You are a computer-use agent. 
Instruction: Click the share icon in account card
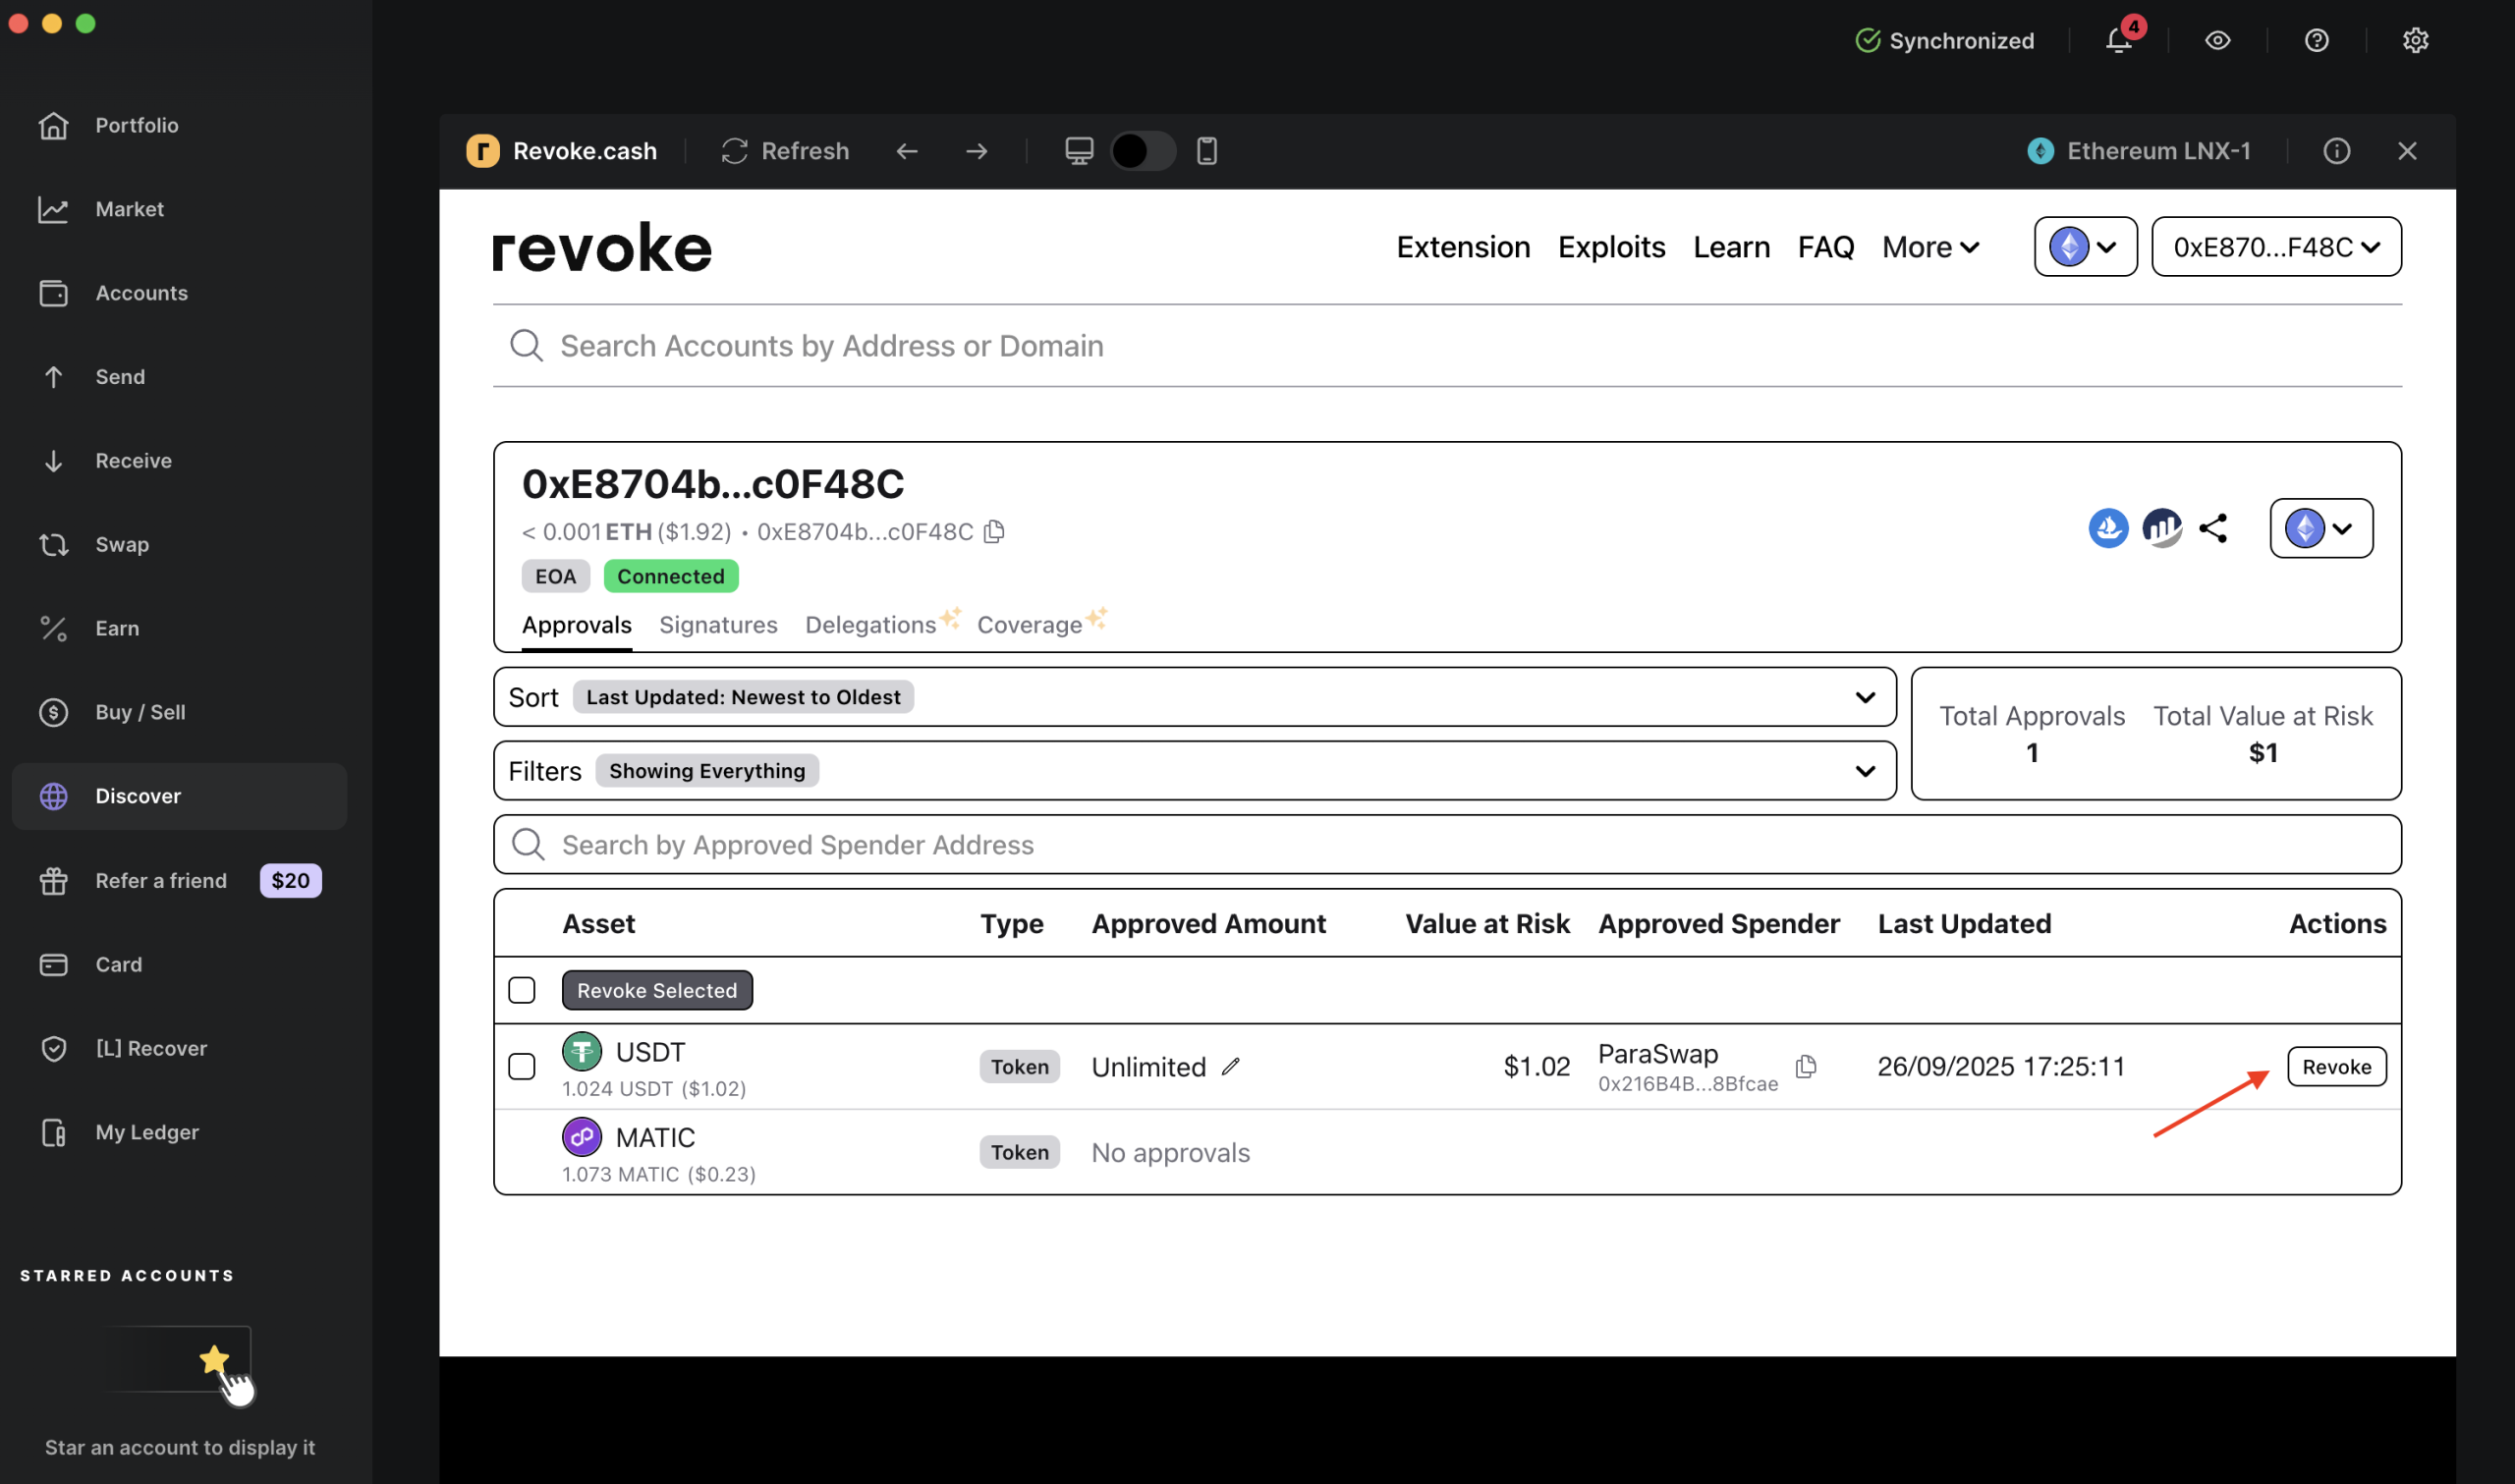pos(2213,528)
